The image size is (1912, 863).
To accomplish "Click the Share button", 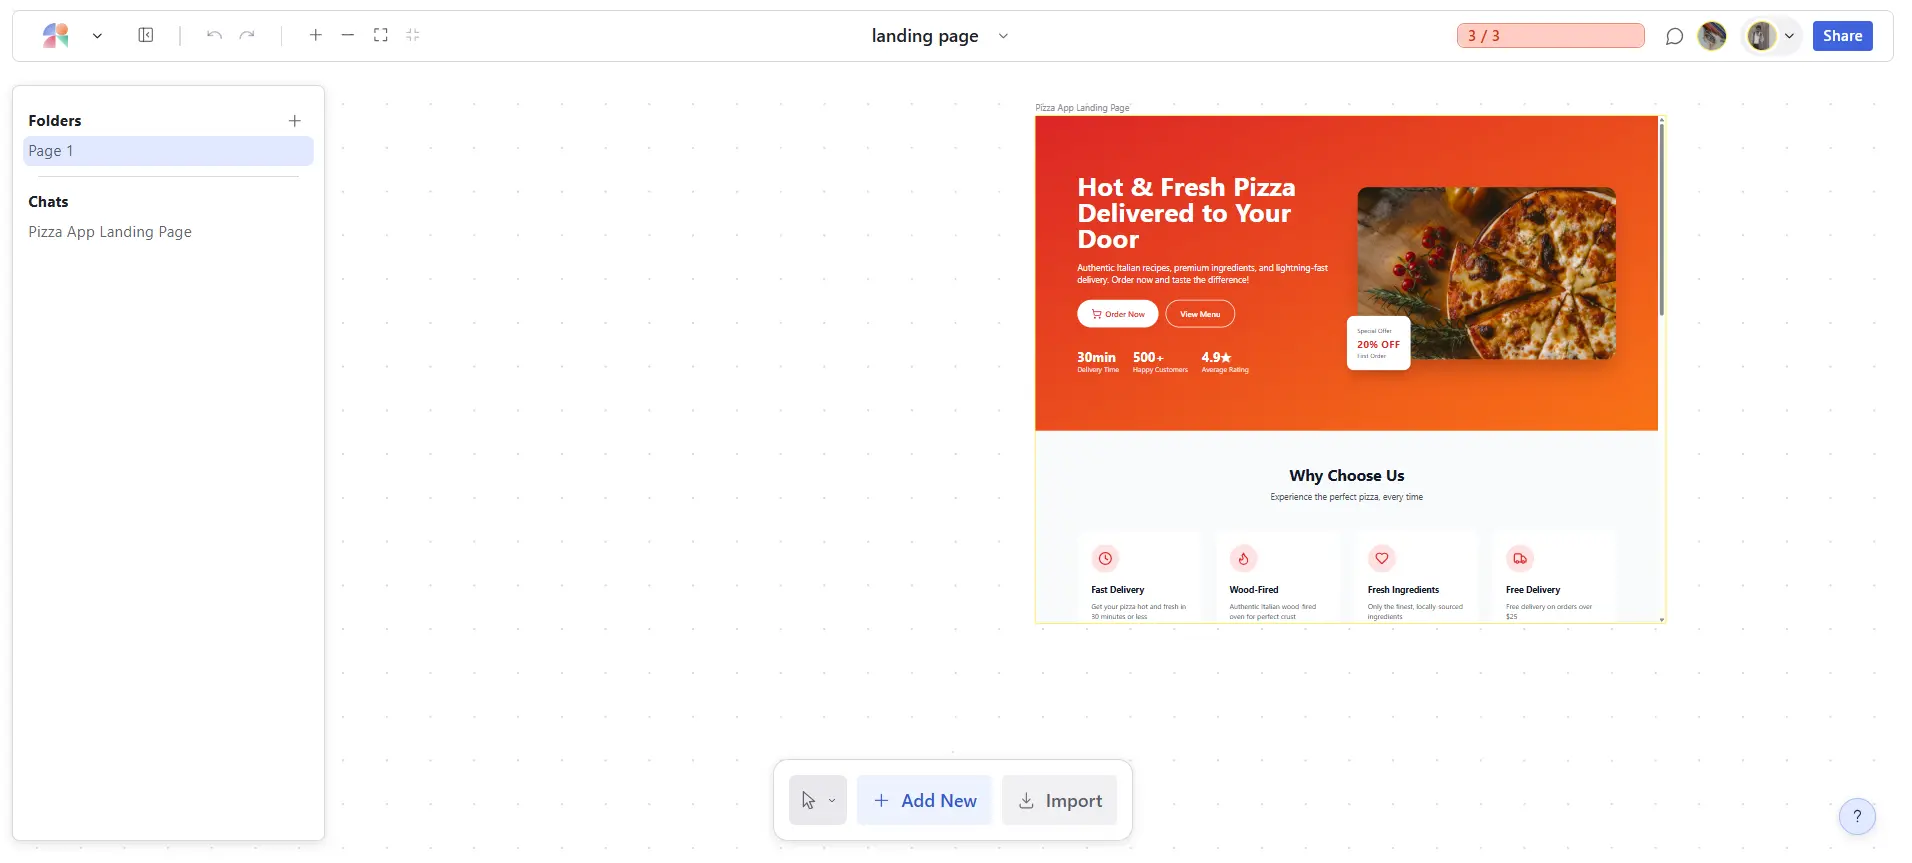I will pos(1842,36).
